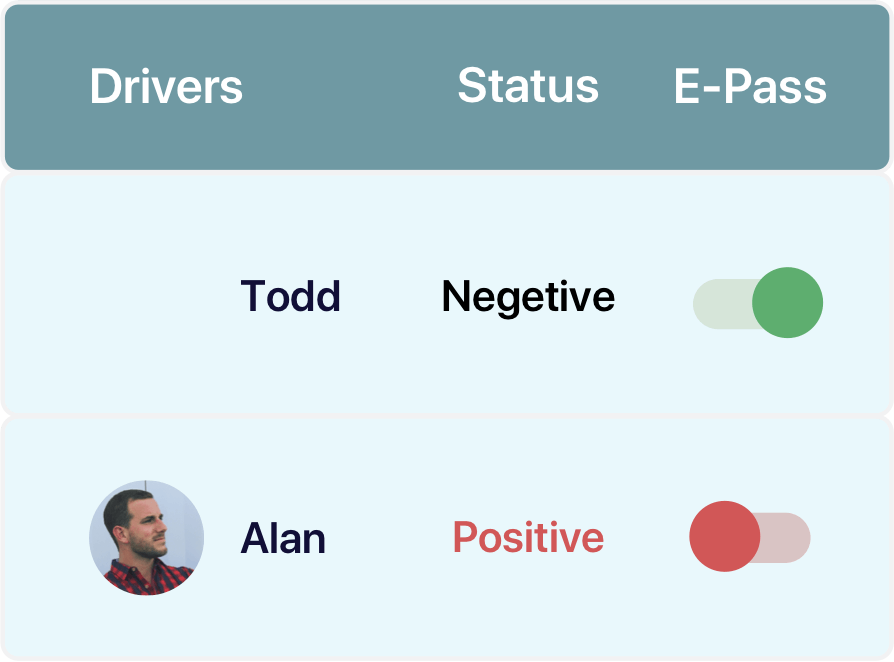Image resolution: width=894 pixels, height=662 pixels.
Task: Click the red knob on Alan's switch
Action: tap(725, 537)
